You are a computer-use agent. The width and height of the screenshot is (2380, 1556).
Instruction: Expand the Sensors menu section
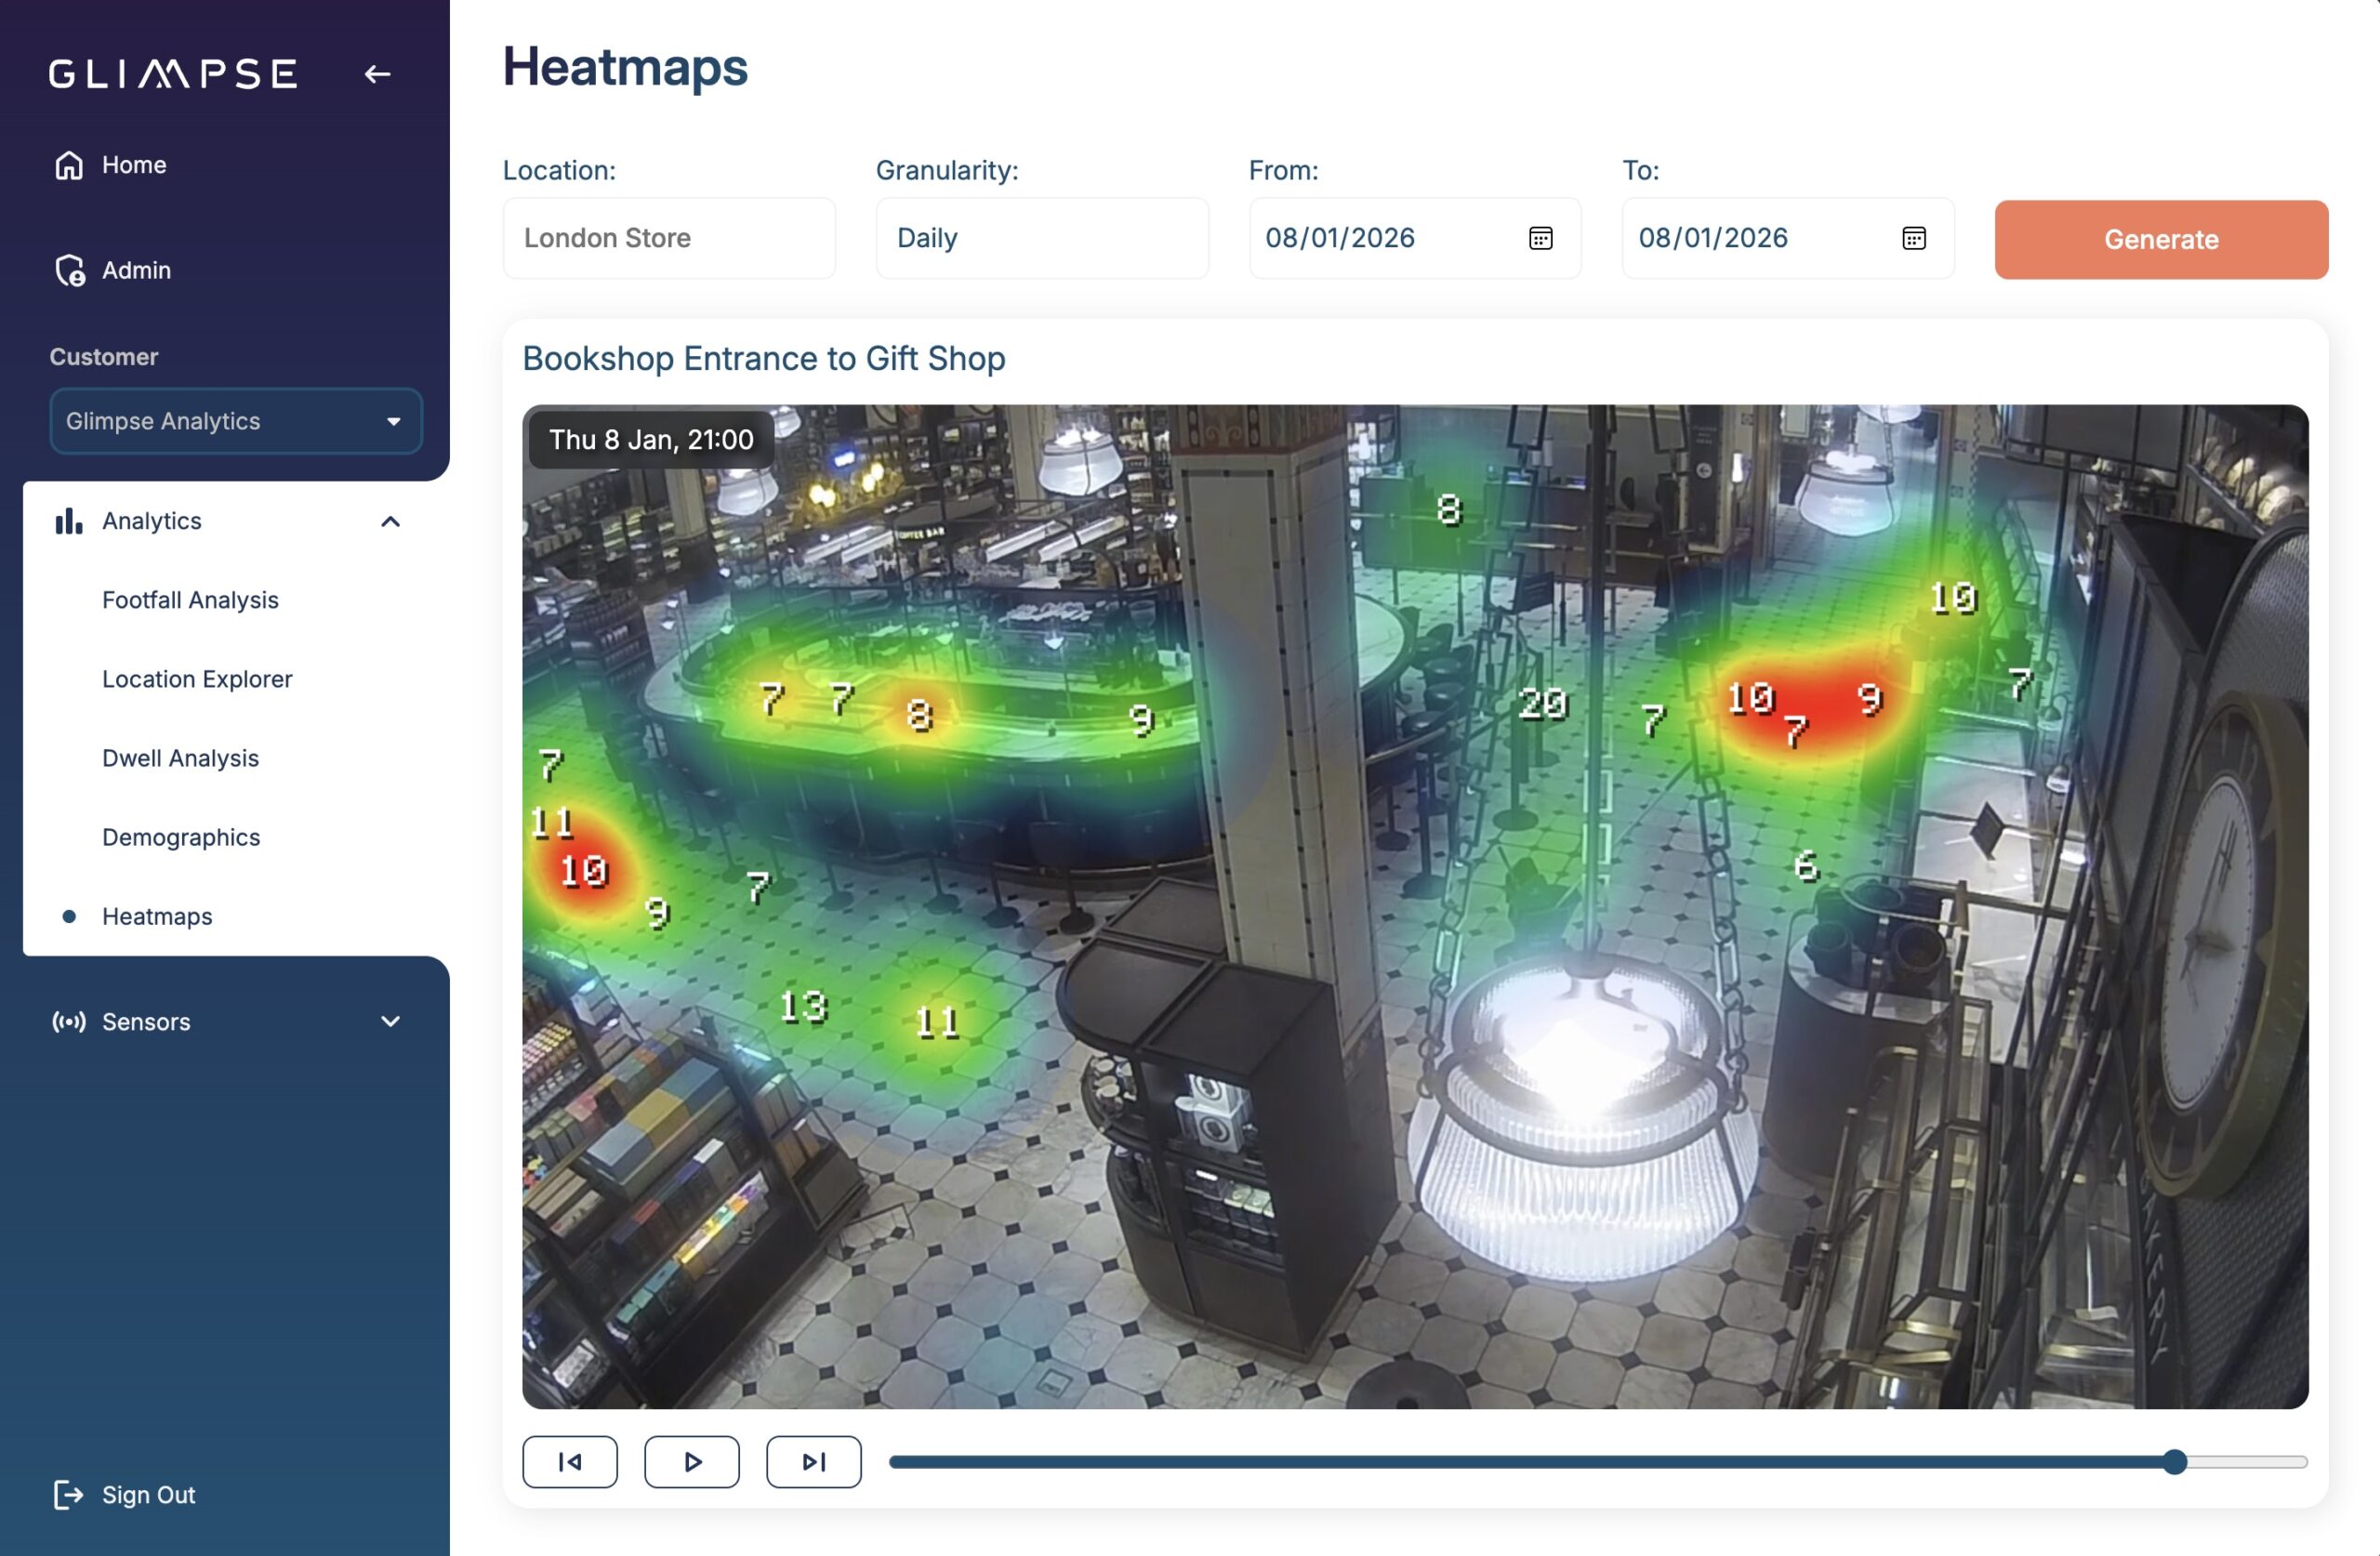pos(391,1022)
